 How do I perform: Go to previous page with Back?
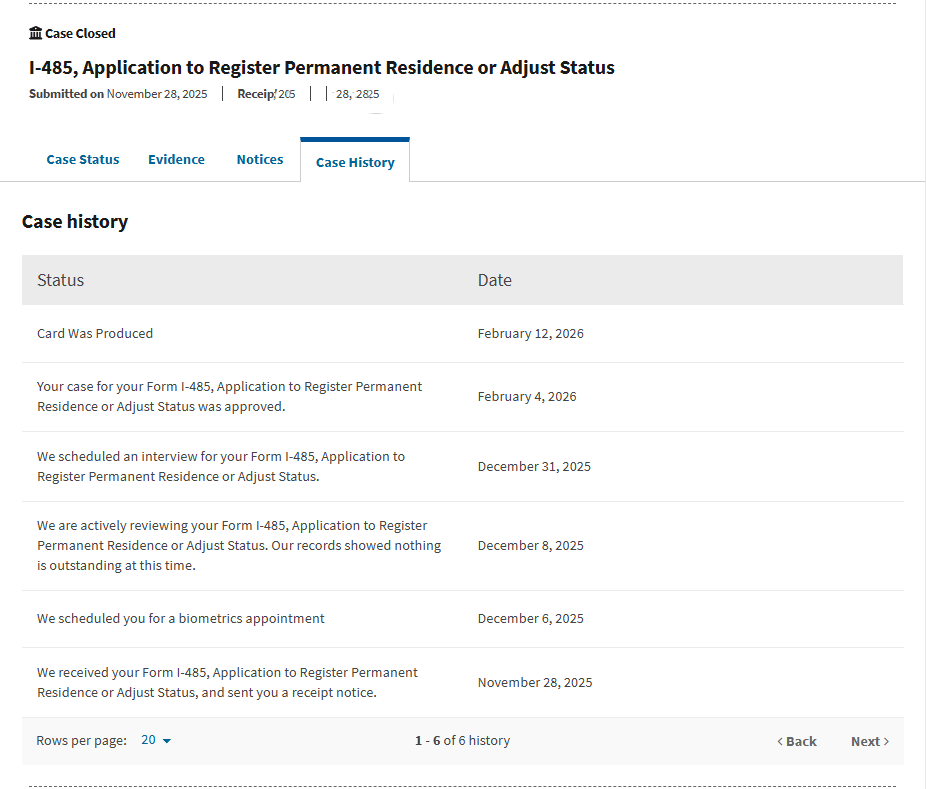(x=797, y=741)
